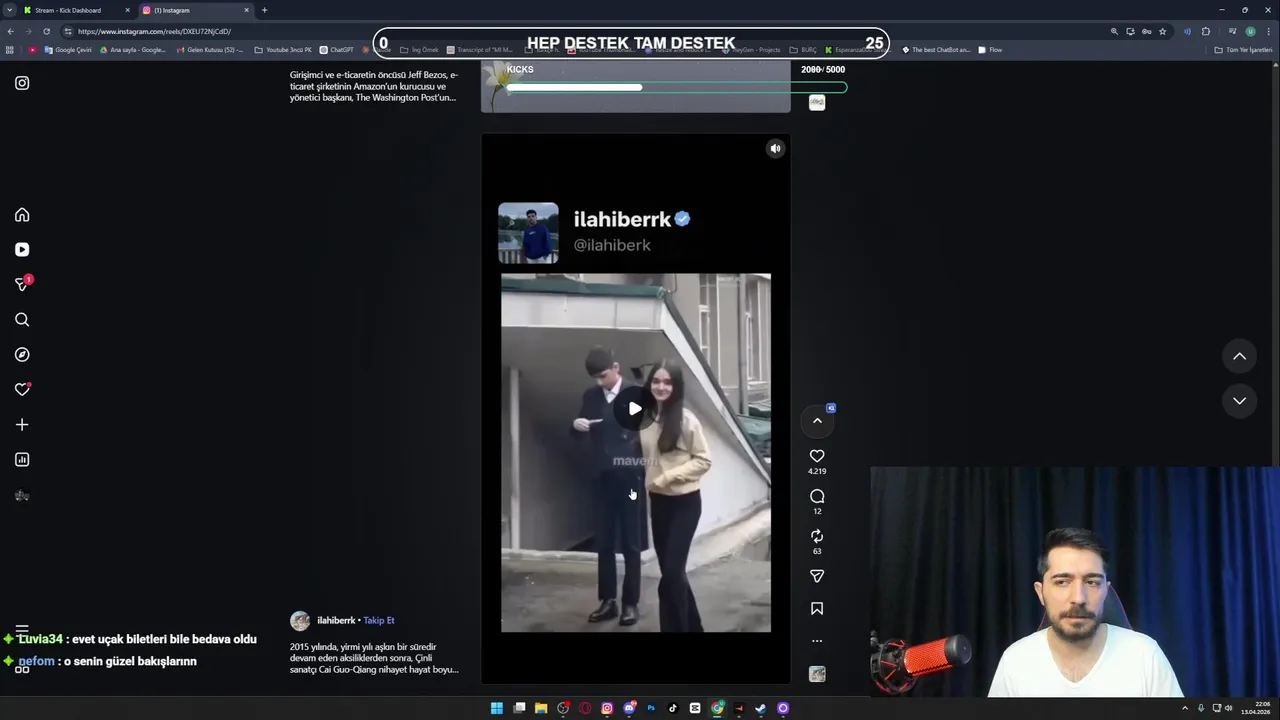This screenshot has height=720, width=1280.
Task: Like the reel with the heart icon
Action: tap(817, 456)
